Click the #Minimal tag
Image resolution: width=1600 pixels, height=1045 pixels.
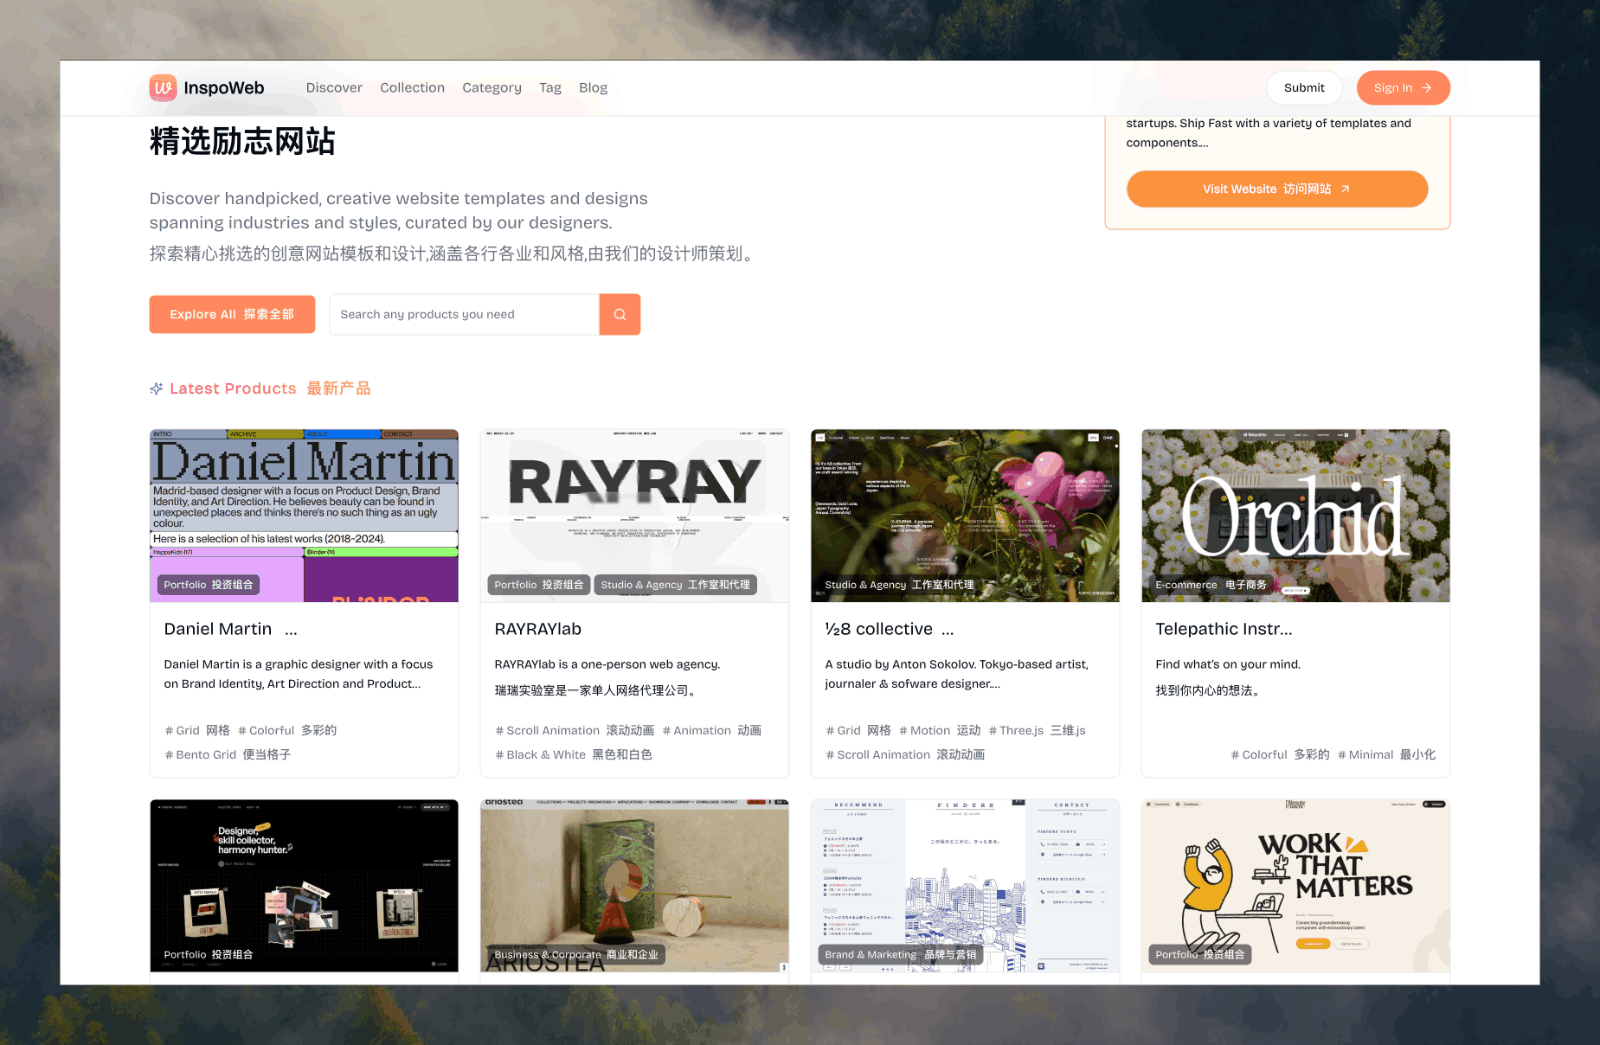(1387, 755)
